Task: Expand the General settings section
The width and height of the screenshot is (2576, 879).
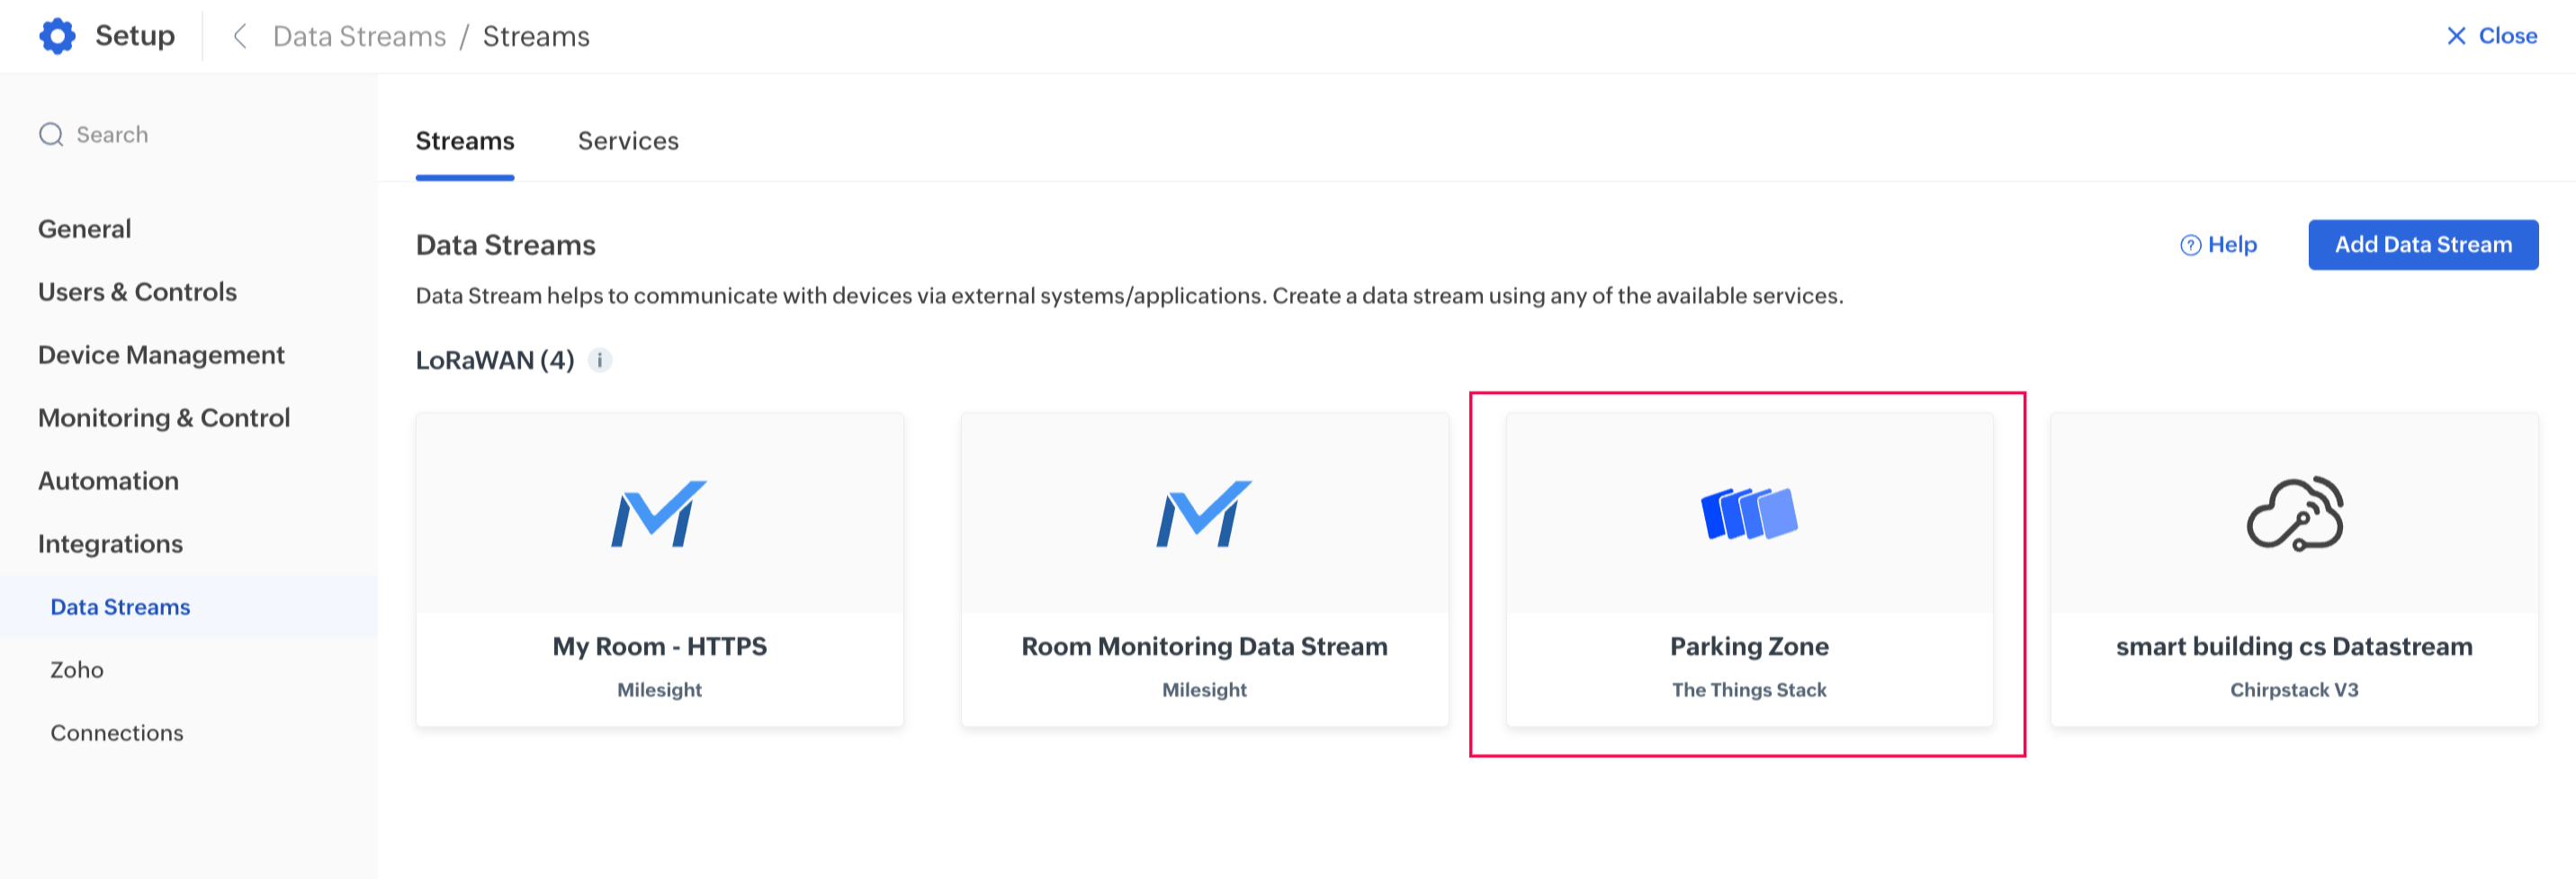Action: pyautogui.click(x=85, y=229)
